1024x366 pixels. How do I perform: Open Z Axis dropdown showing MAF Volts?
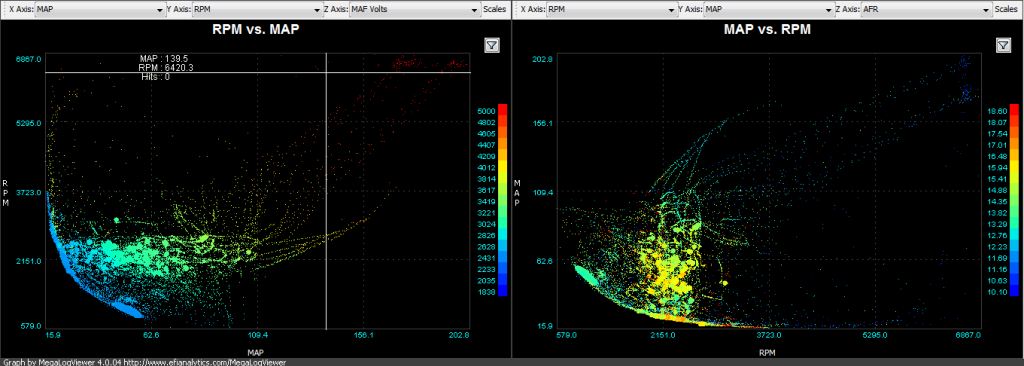tap(415, 10)
